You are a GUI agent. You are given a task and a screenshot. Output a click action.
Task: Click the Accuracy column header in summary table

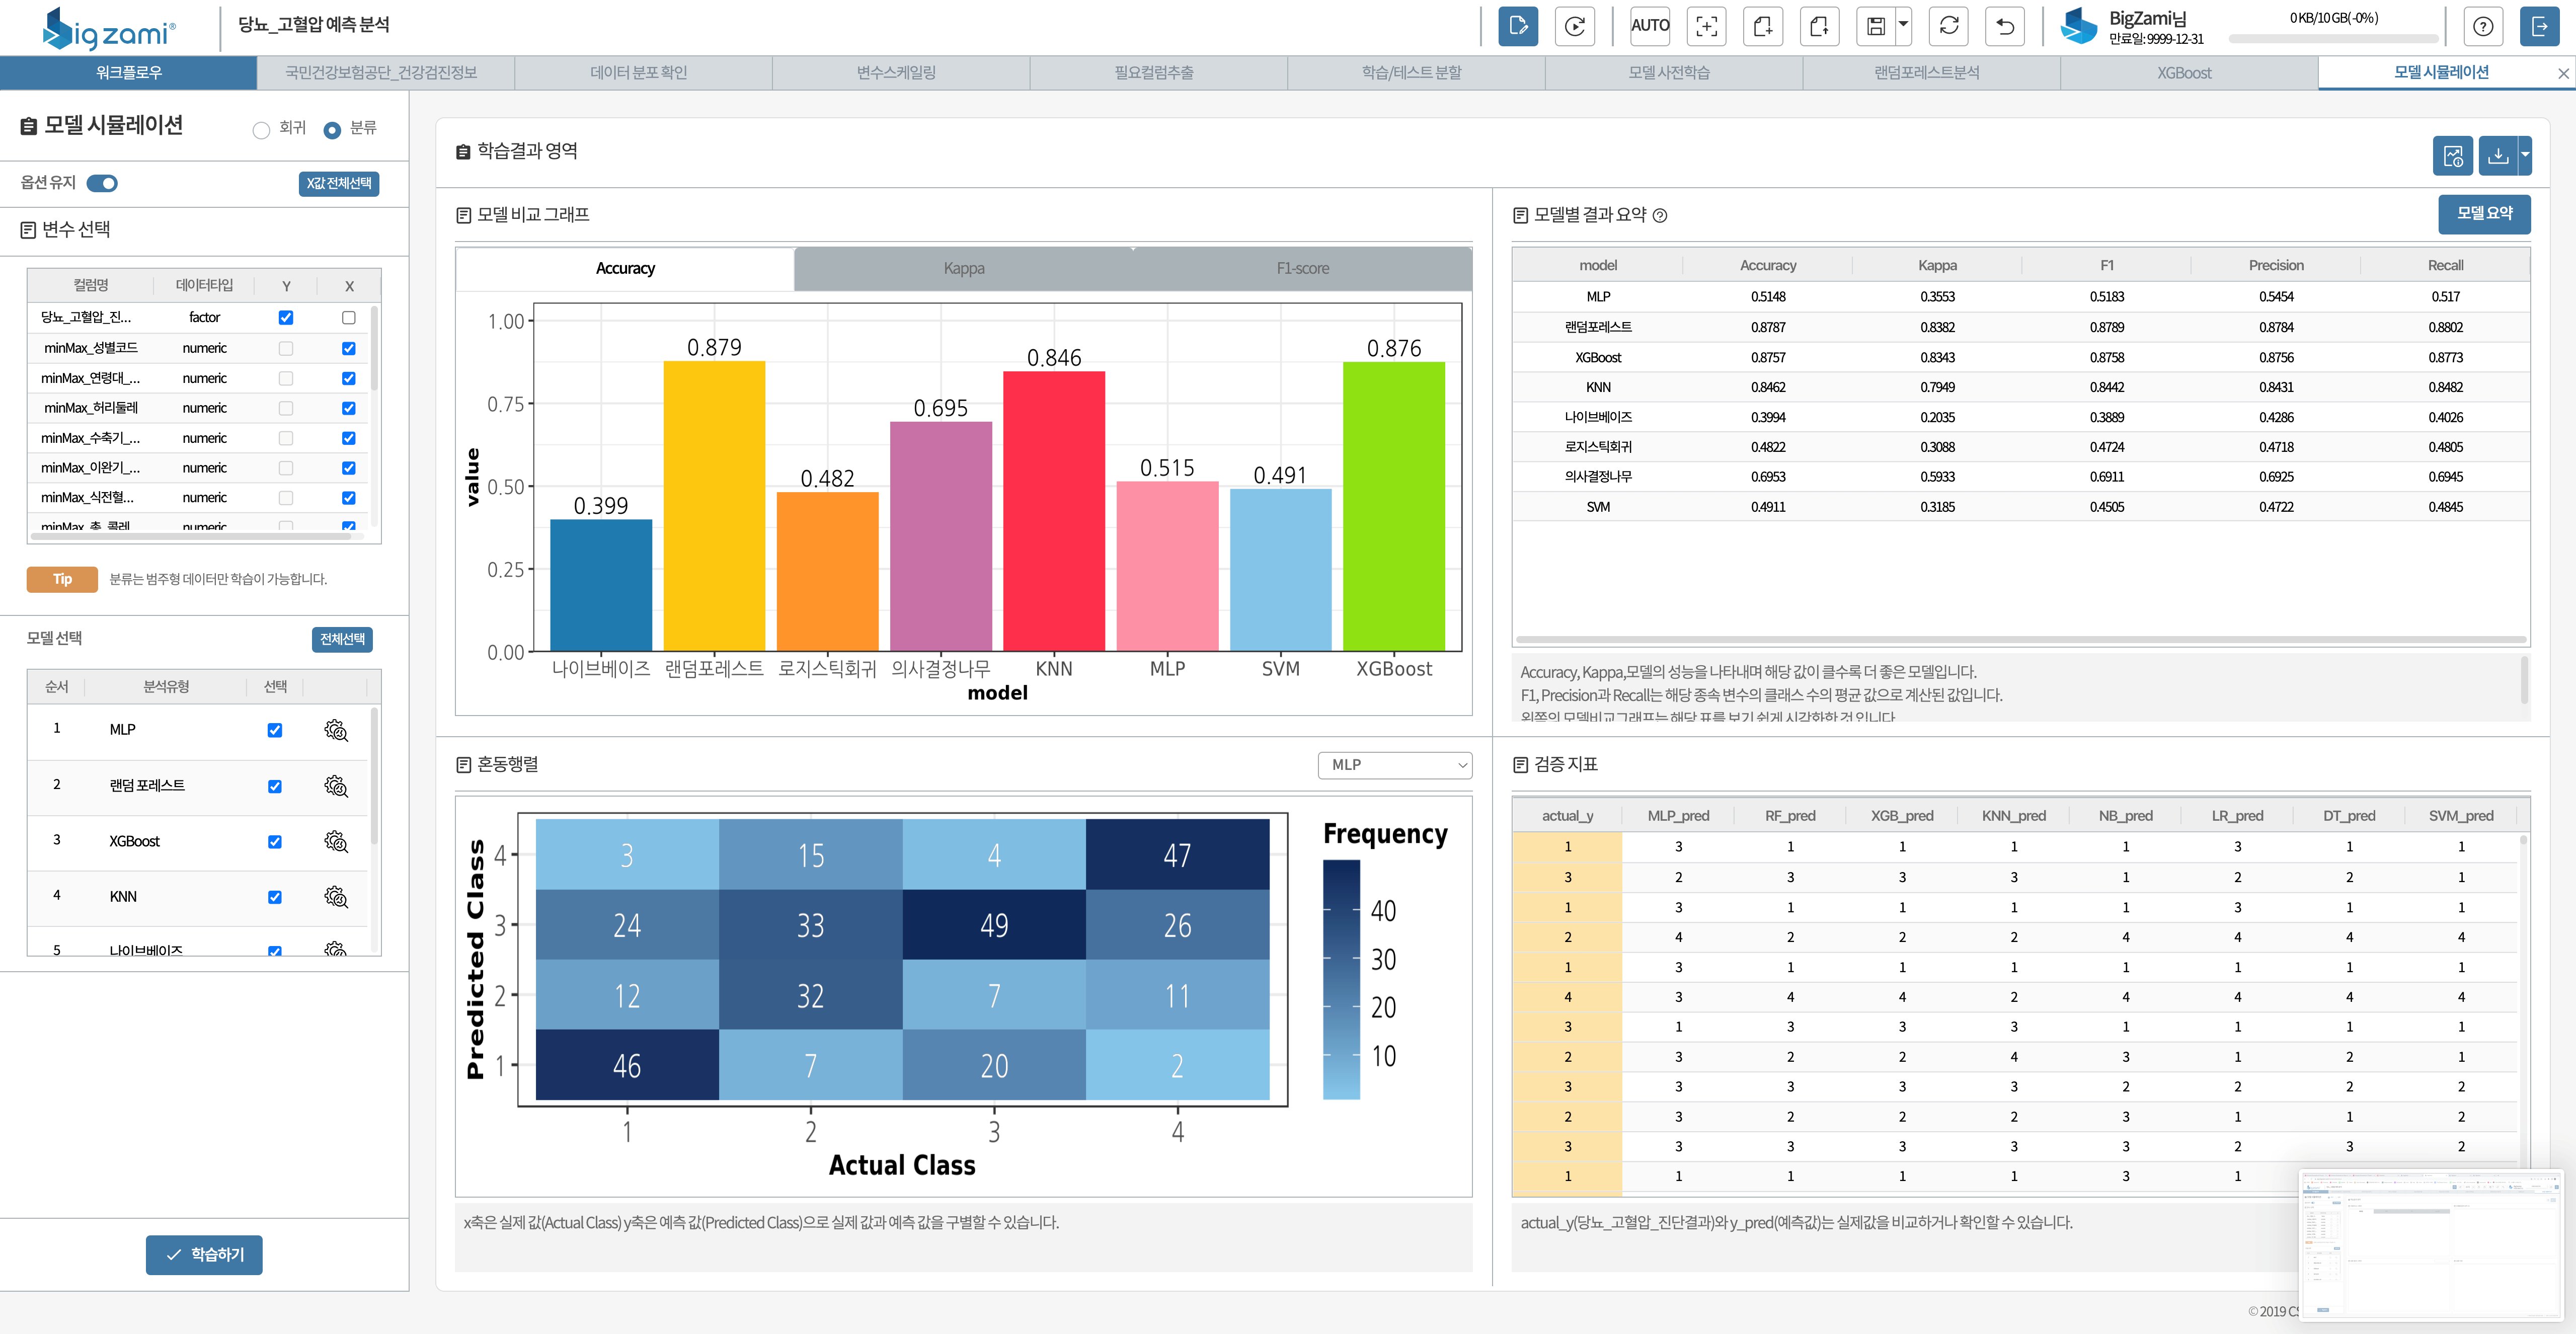[1768, 266]
